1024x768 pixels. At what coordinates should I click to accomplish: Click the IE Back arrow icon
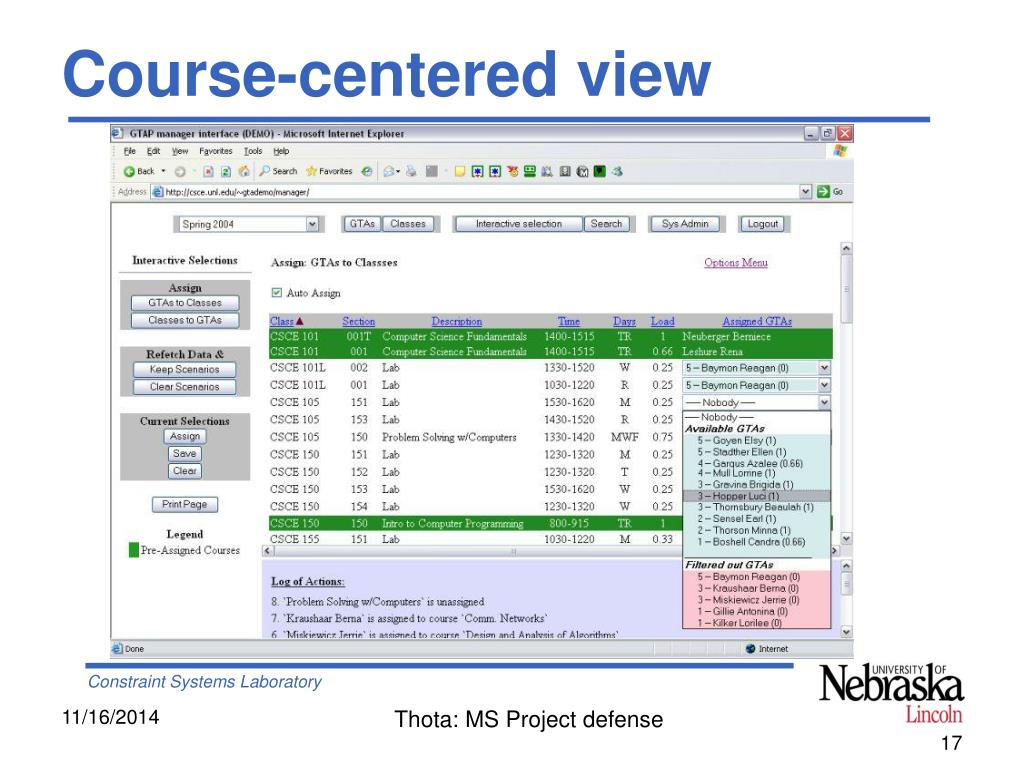[x=129, y=172]
